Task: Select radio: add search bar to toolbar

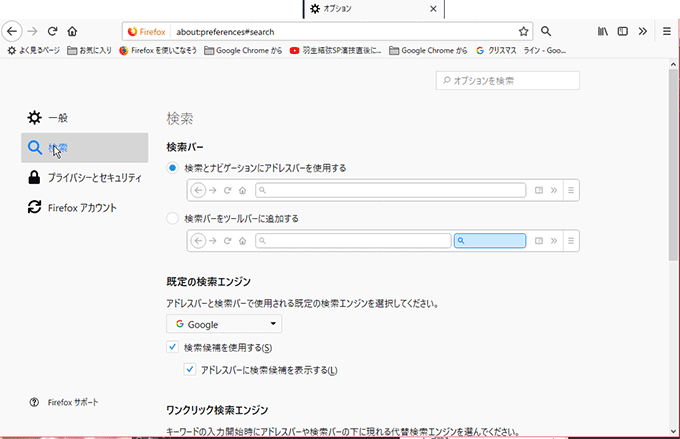Action: [173, 218]
